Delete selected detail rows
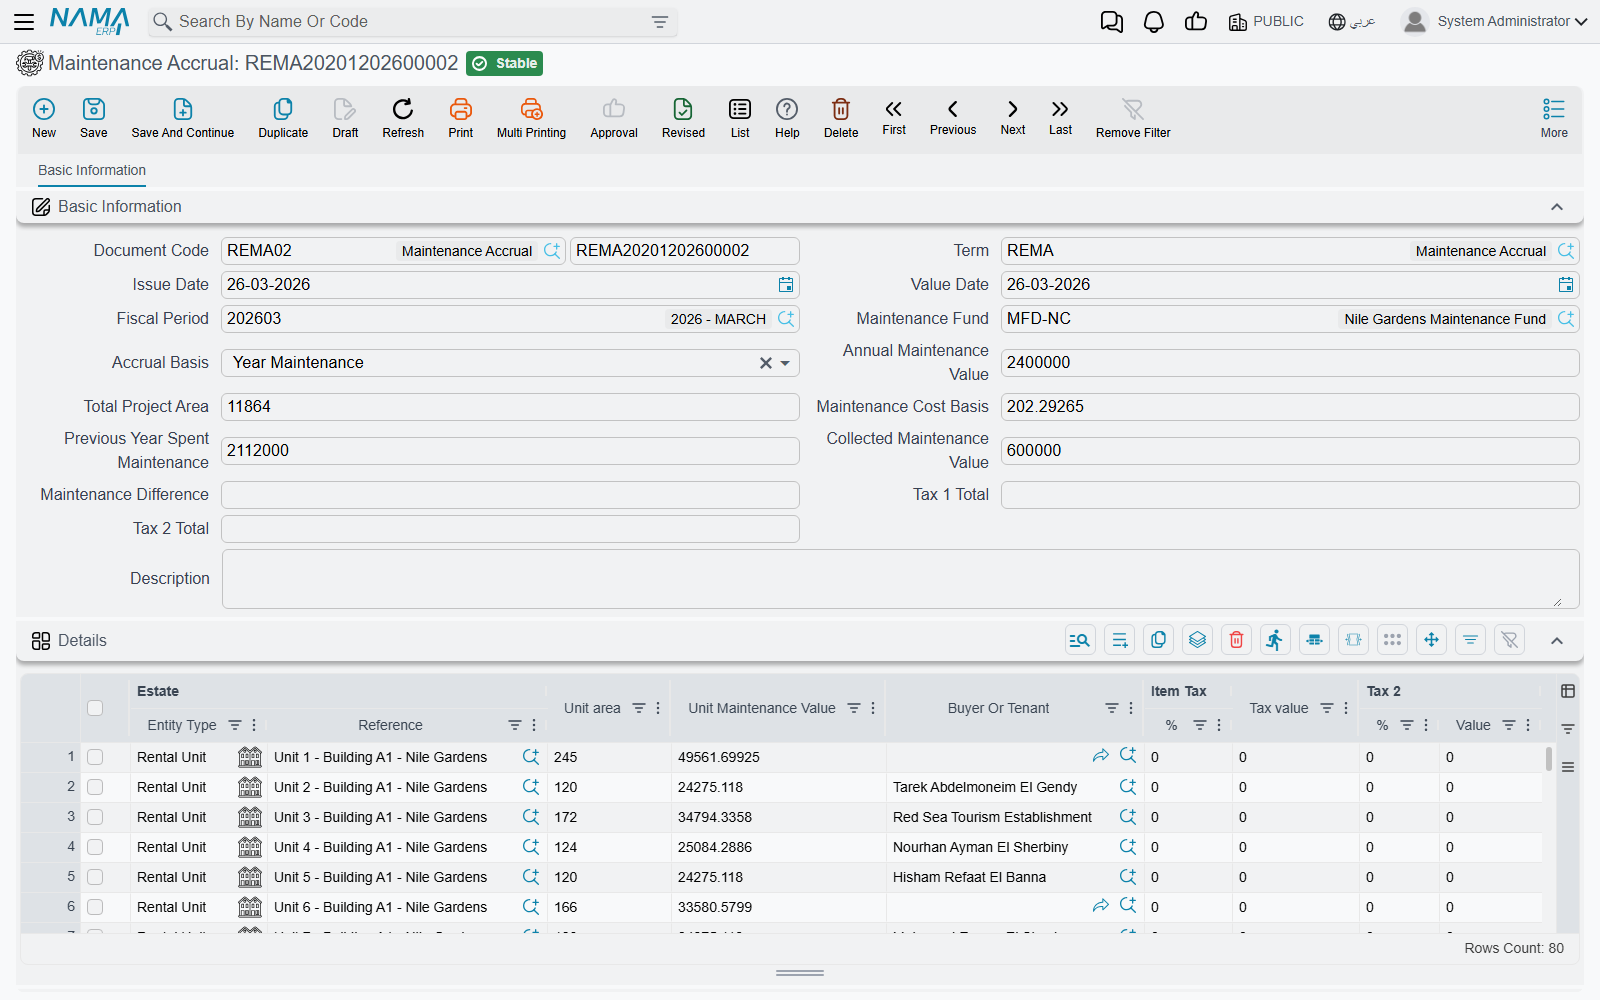This screenshot has height=1000, width=1600. coord(1237,640)
